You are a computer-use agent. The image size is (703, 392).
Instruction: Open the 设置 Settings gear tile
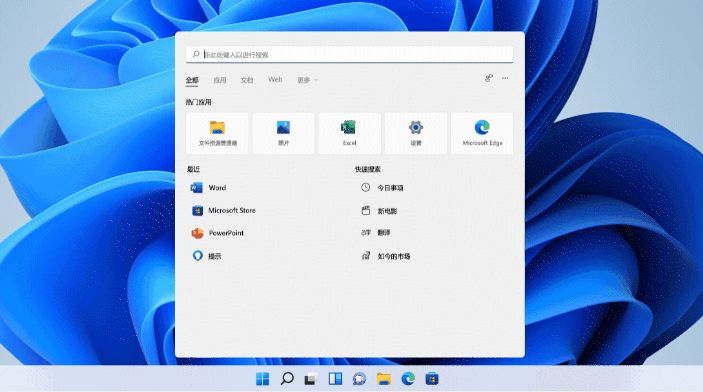[416, 133]
